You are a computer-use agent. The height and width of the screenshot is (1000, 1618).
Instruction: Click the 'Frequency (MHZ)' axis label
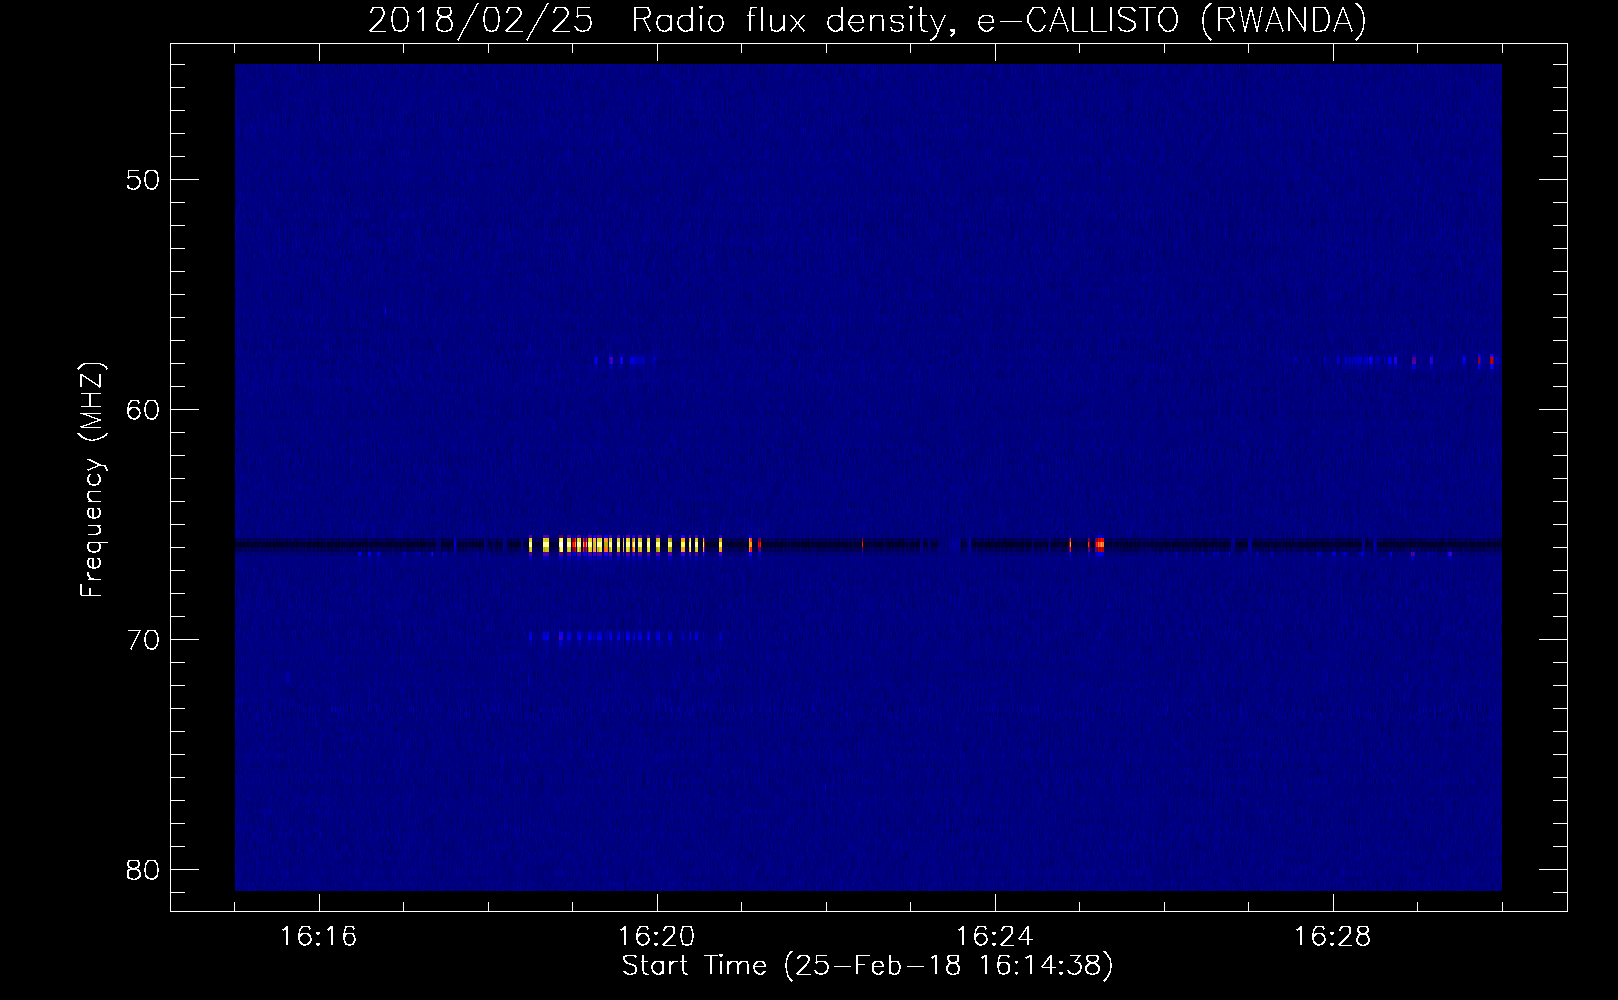[x=92, y=480]
